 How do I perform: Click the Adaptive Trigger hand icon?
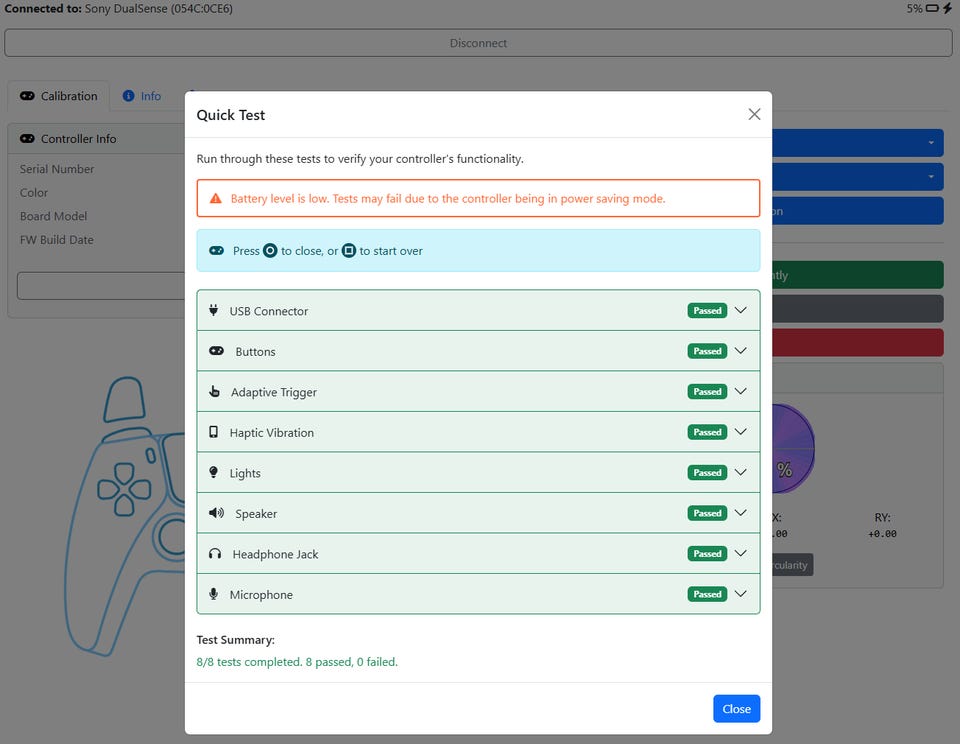214,391
